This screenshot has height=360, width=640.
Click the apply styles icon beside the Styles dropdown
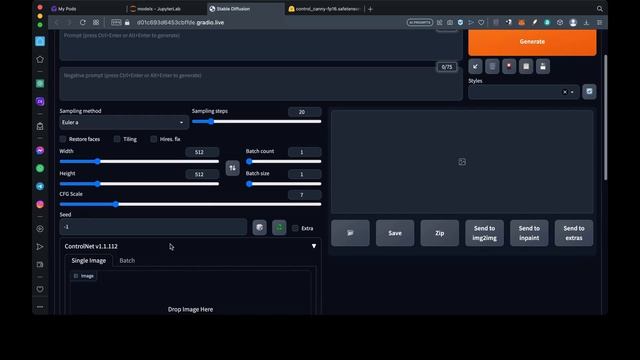click(589, 91)
